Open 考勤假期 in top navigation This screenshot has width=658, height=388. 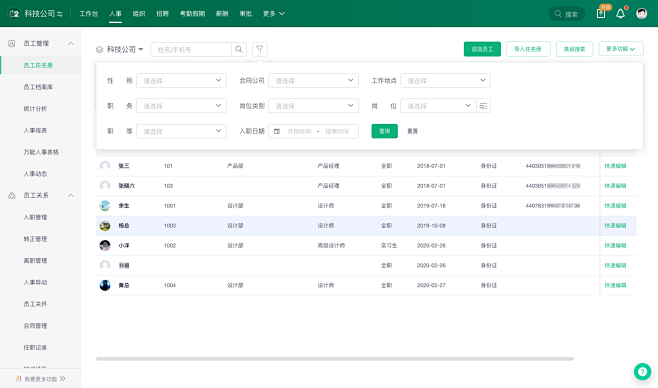pyautogui.click(x=192, y=14)
